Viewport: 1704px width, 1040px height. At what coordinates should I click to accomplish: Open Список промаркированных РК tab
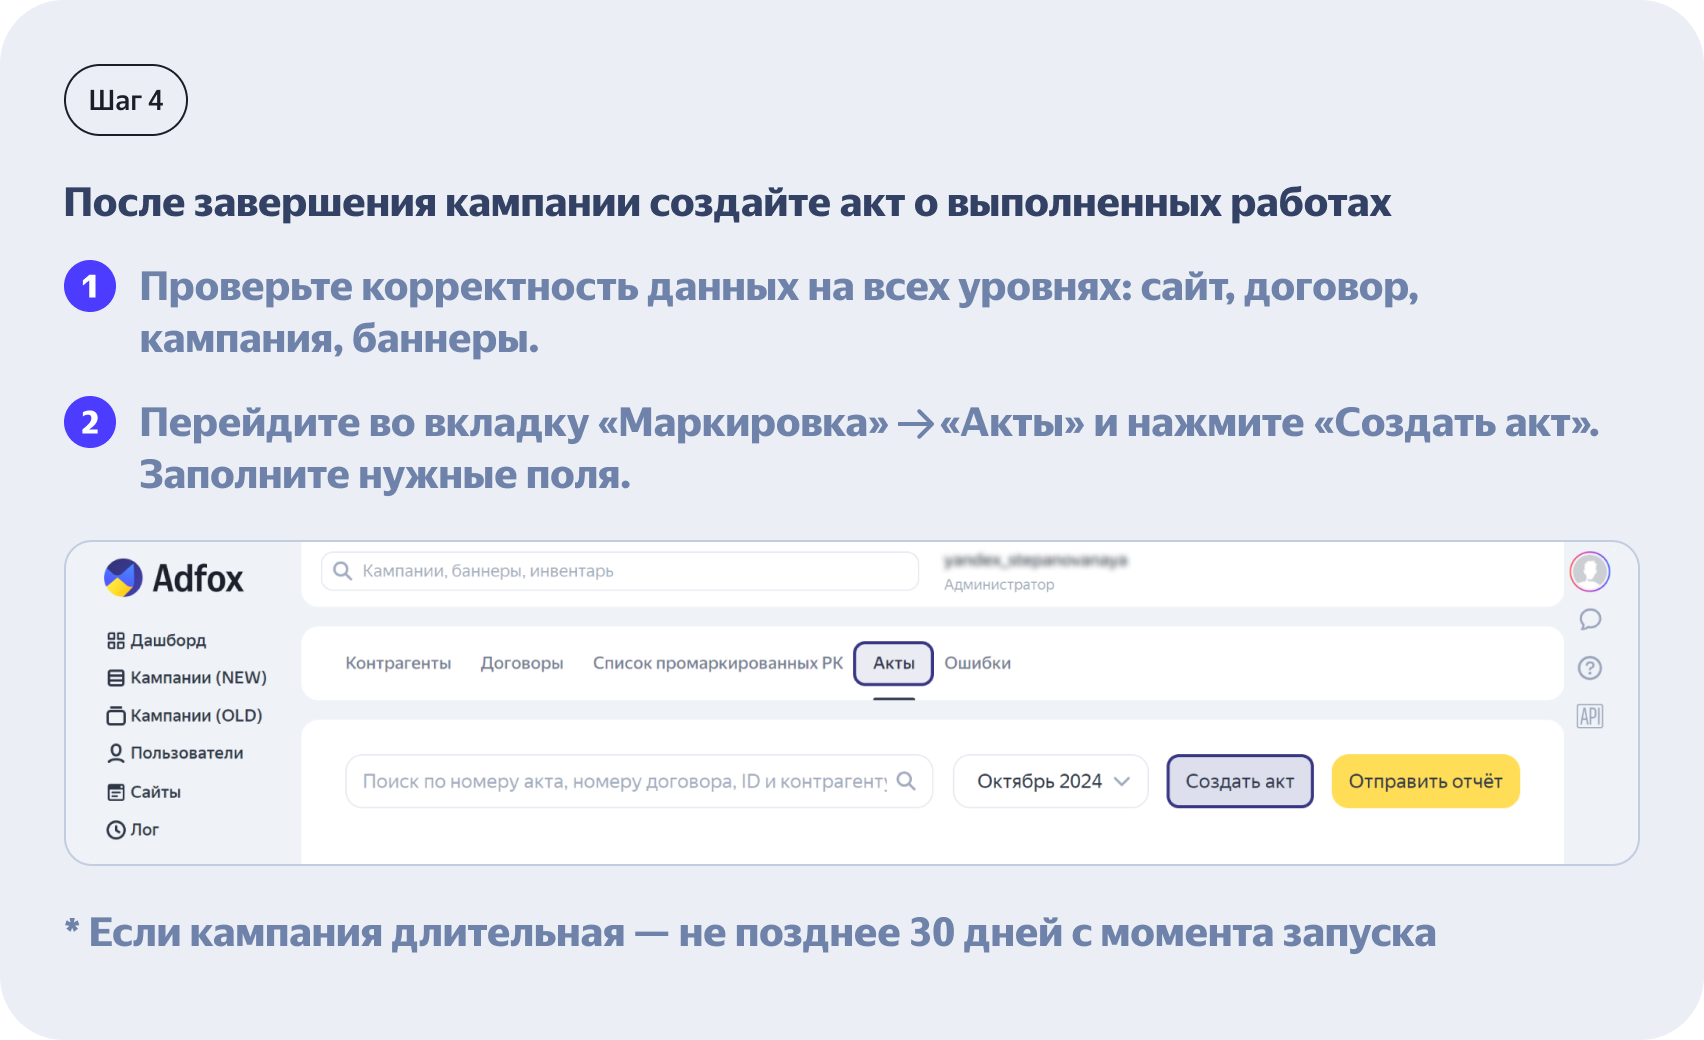pos(718,664)
